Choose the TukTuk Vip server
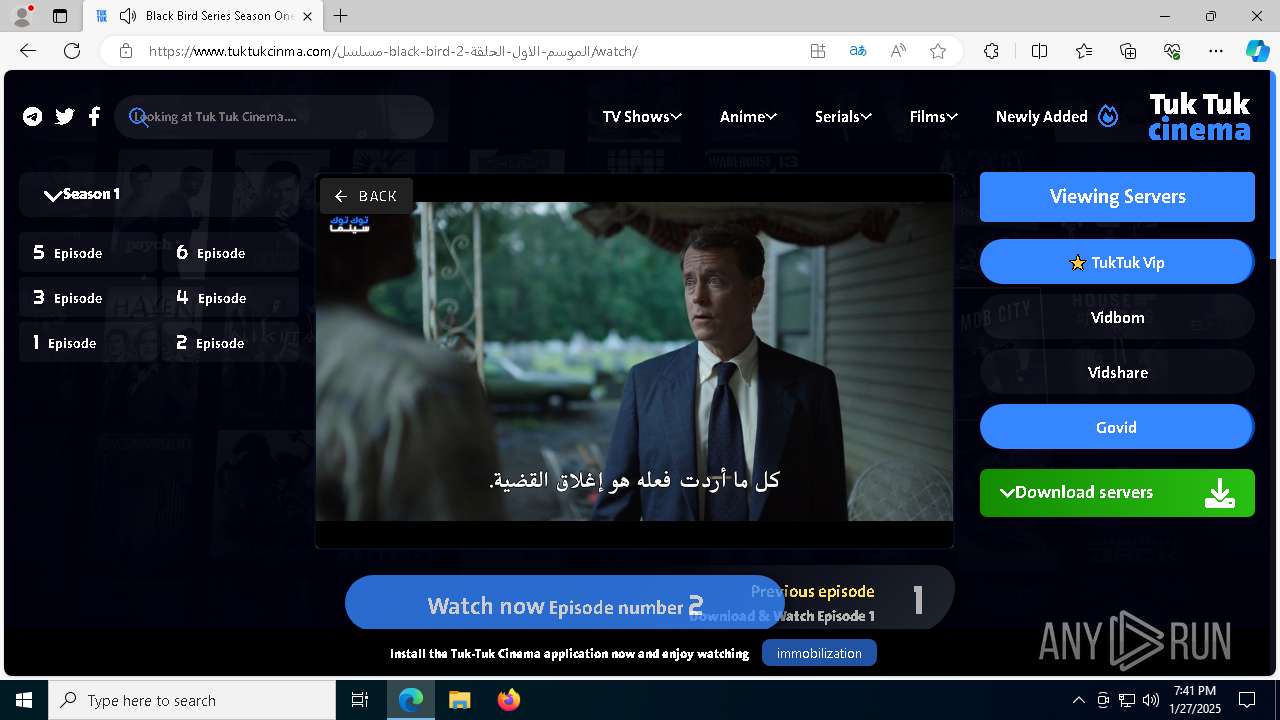Image resolution: width=1280 pixels, height=720 pixels. coord(1117,262)
